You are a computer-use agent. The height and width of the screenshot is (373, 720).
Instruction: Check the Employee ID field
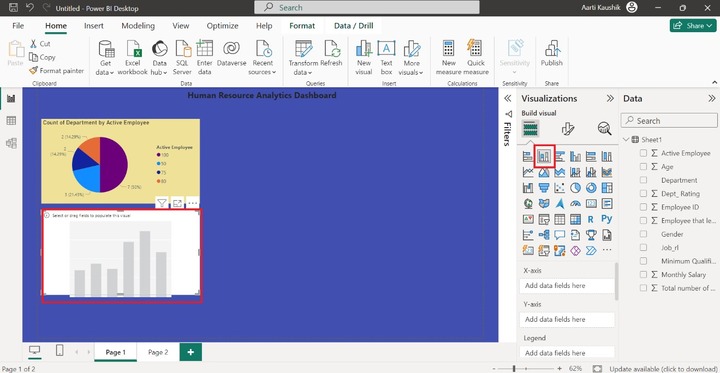click(x=643, y=207)
